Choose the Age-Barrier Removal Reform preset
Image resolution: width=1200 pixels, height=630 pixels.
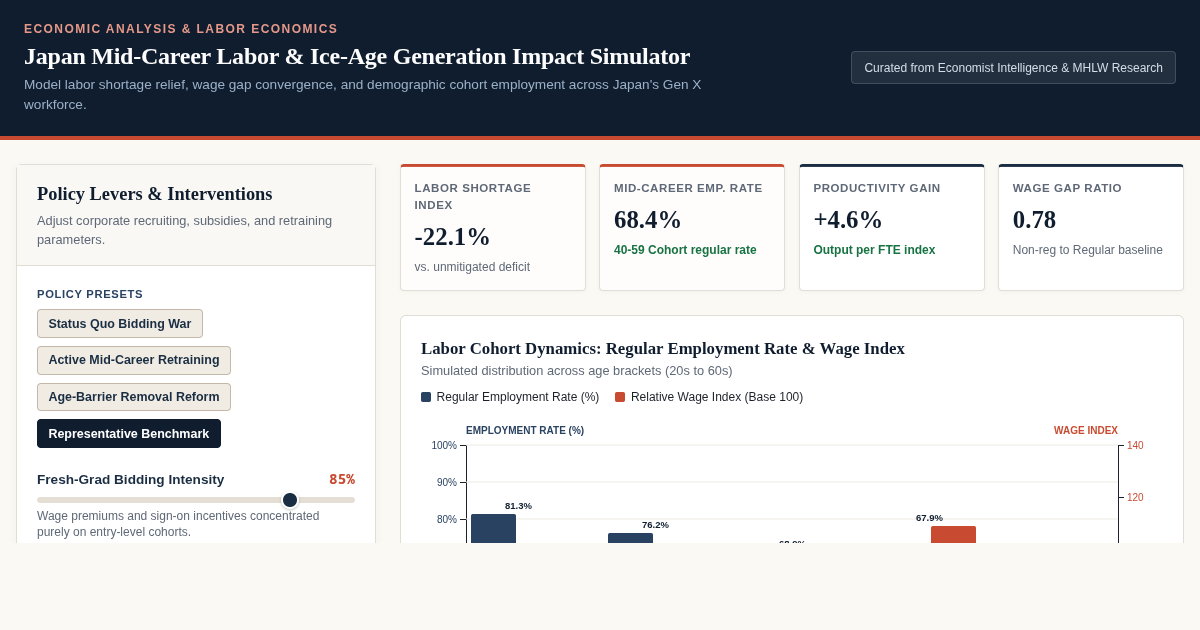coord(134,397)
